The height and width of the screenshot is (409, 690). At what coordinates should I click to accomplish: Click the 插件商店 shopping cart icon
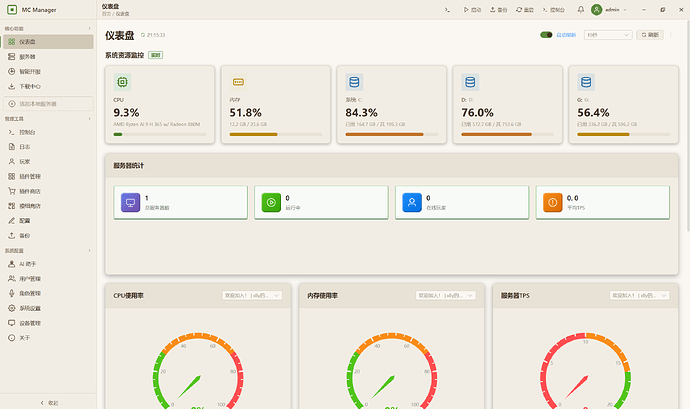point(12,191)
